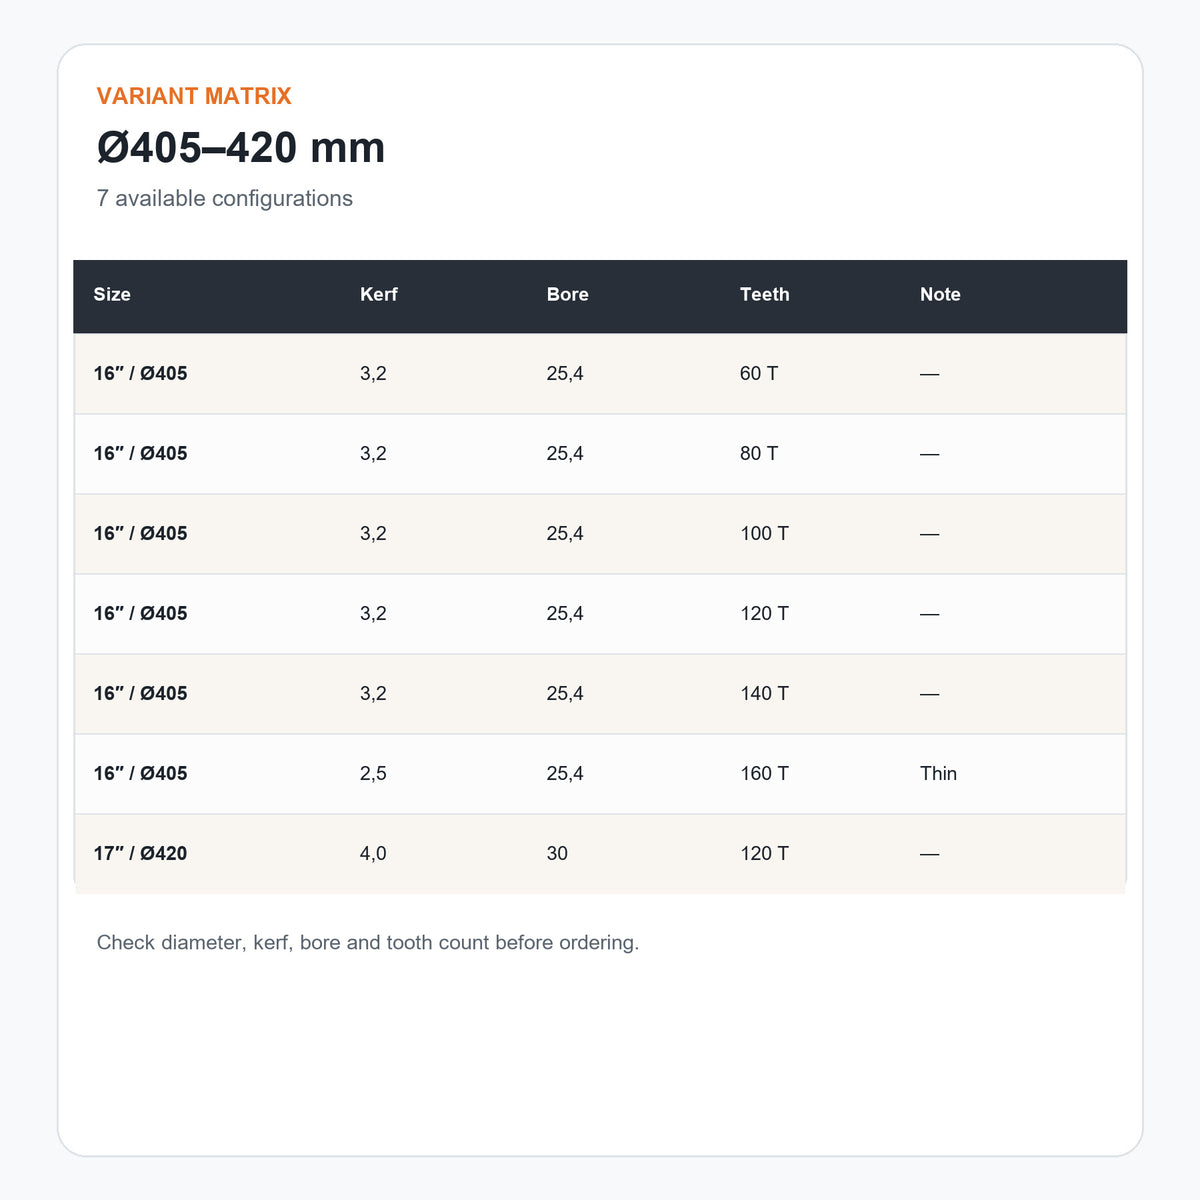Select the 60 T row

600,374
